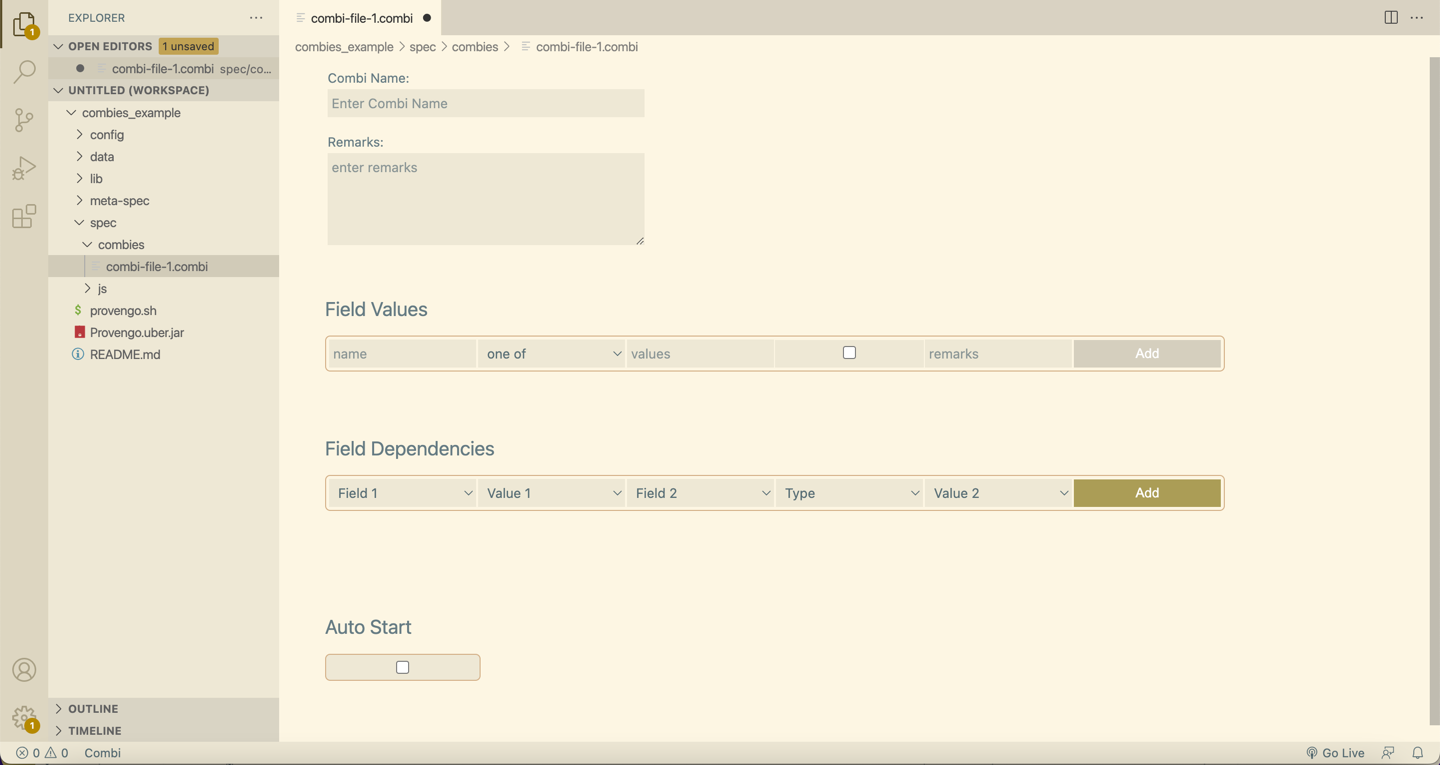
Task: Click spec in the breadcrumb
Action: (x=422, y=47)
